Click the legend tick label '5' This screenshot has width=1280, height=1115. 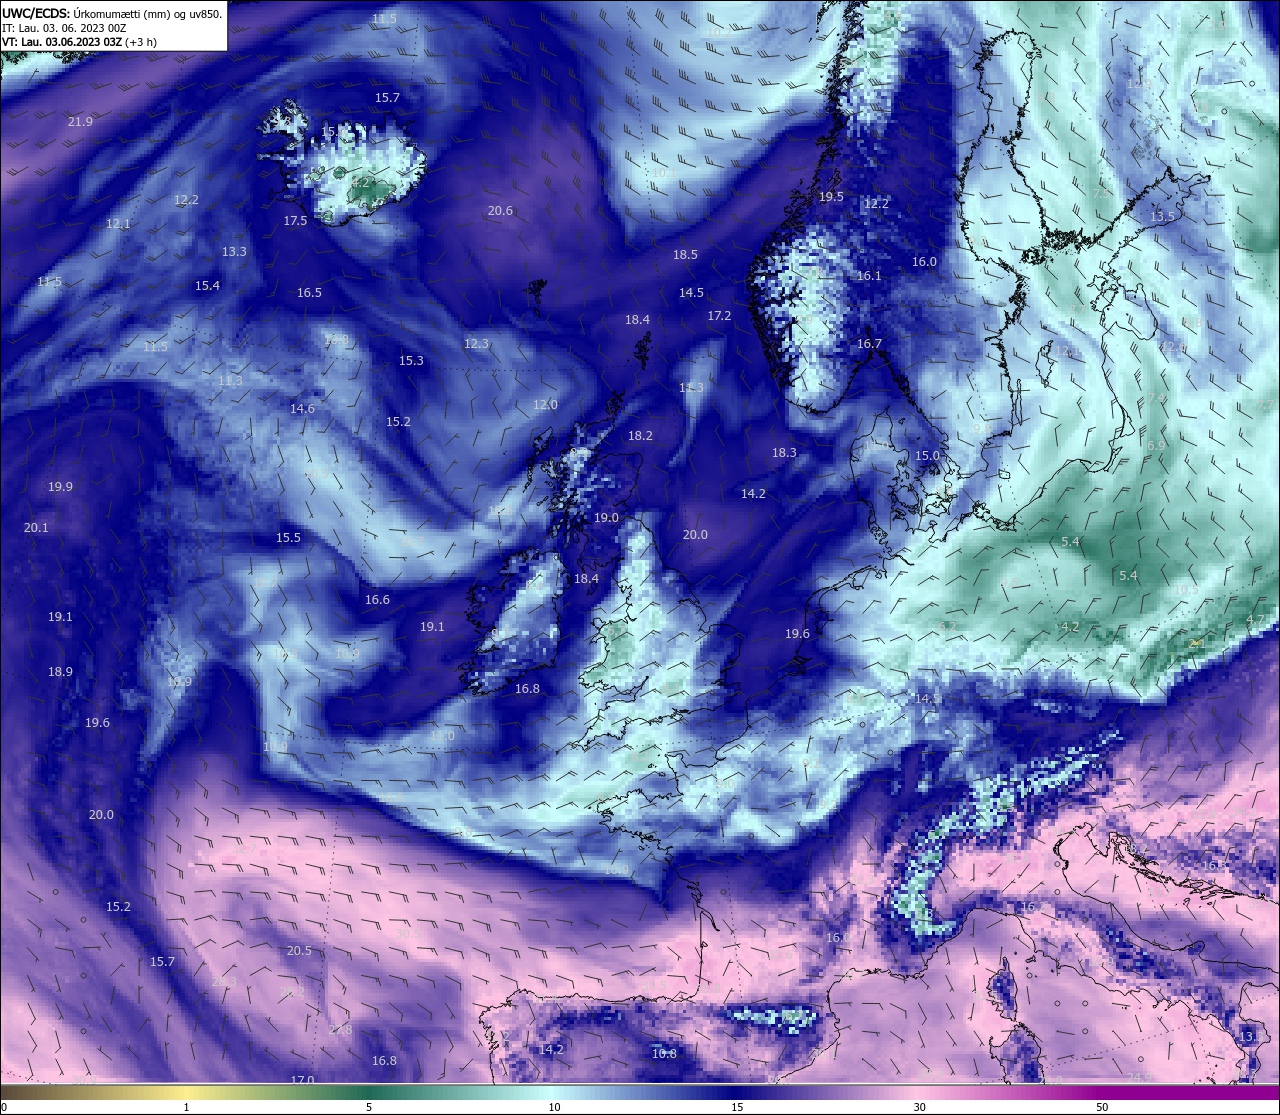click(x=369, y=1107)
